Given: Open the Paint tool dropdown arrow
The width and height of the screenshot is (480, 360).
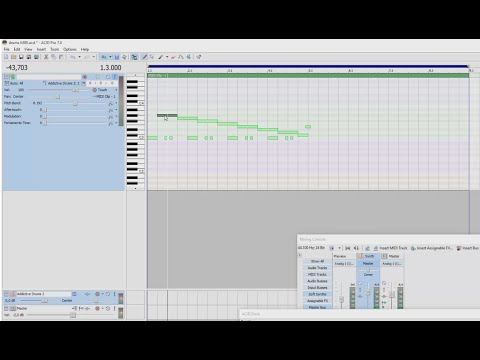Looking at the screenshot, I should (167, 57).
